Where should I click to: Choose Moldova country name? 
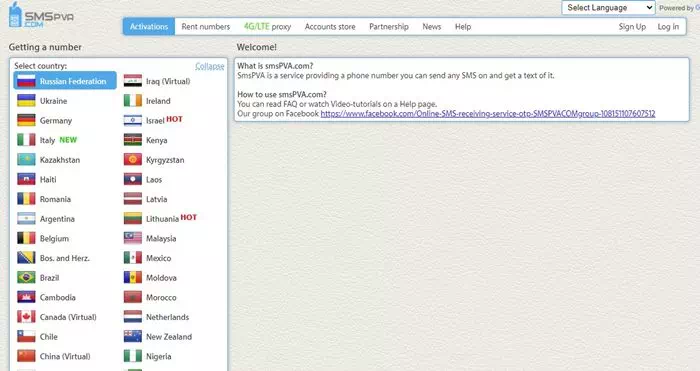click(x=161, y=278)
